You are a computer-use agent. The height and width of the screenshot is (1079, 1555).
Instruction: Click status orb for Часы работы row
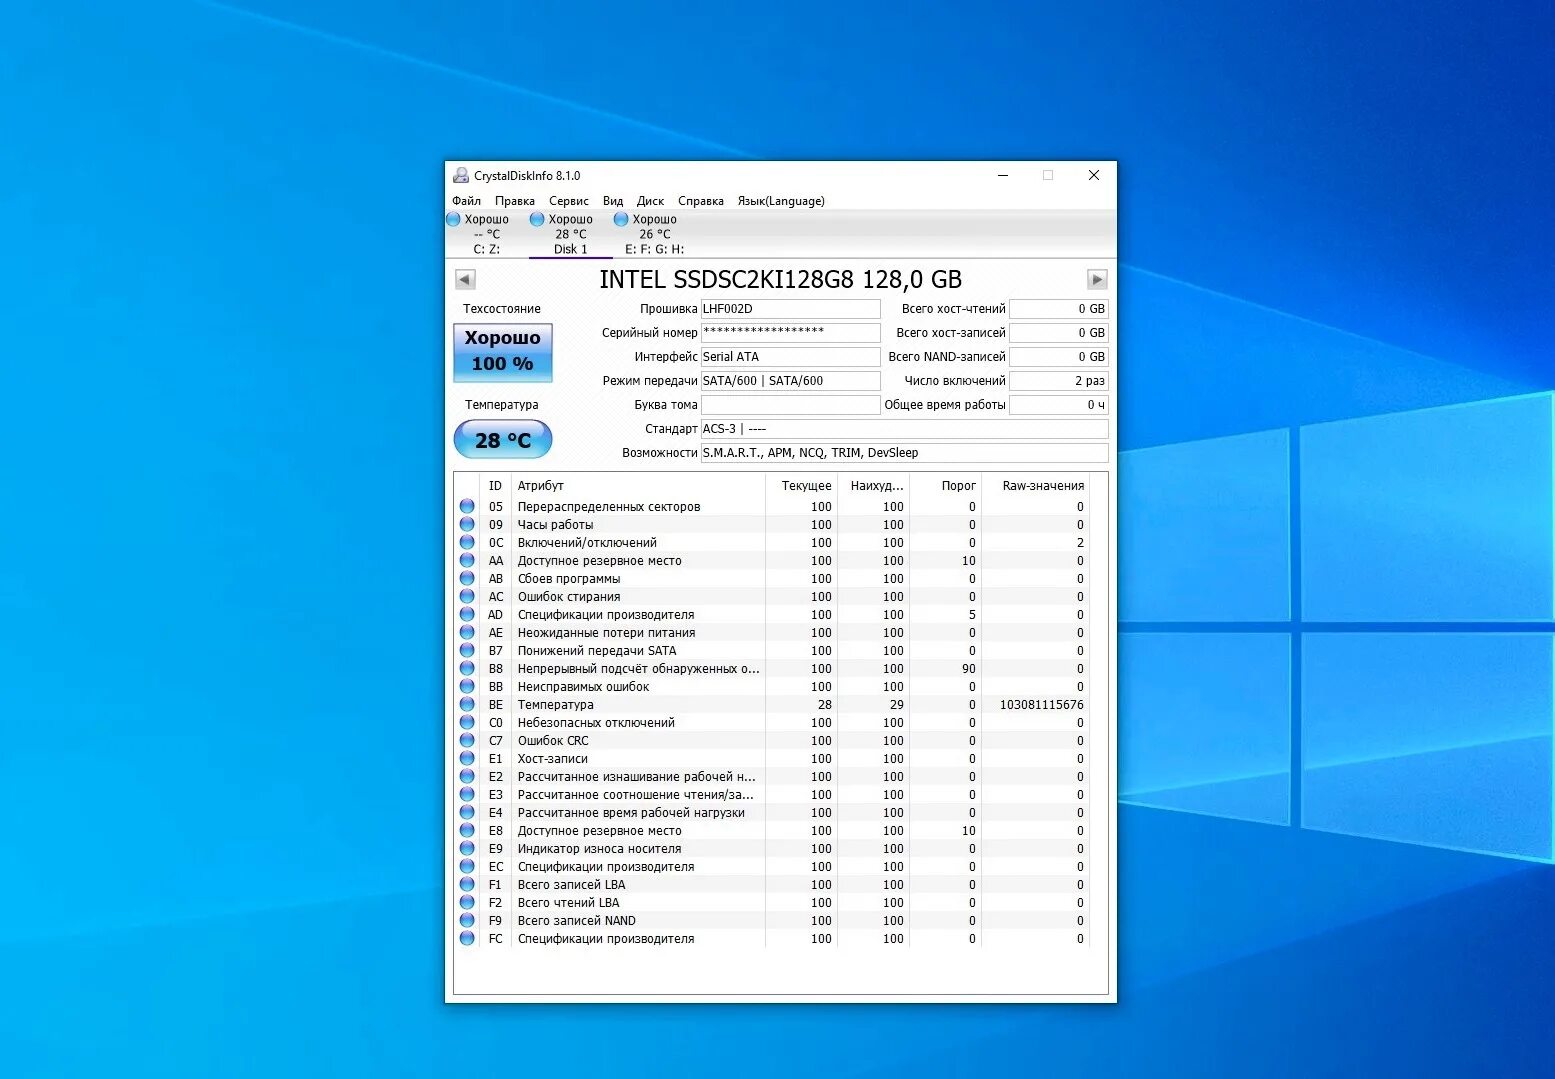pyautogui.click(x=467, y=524)
